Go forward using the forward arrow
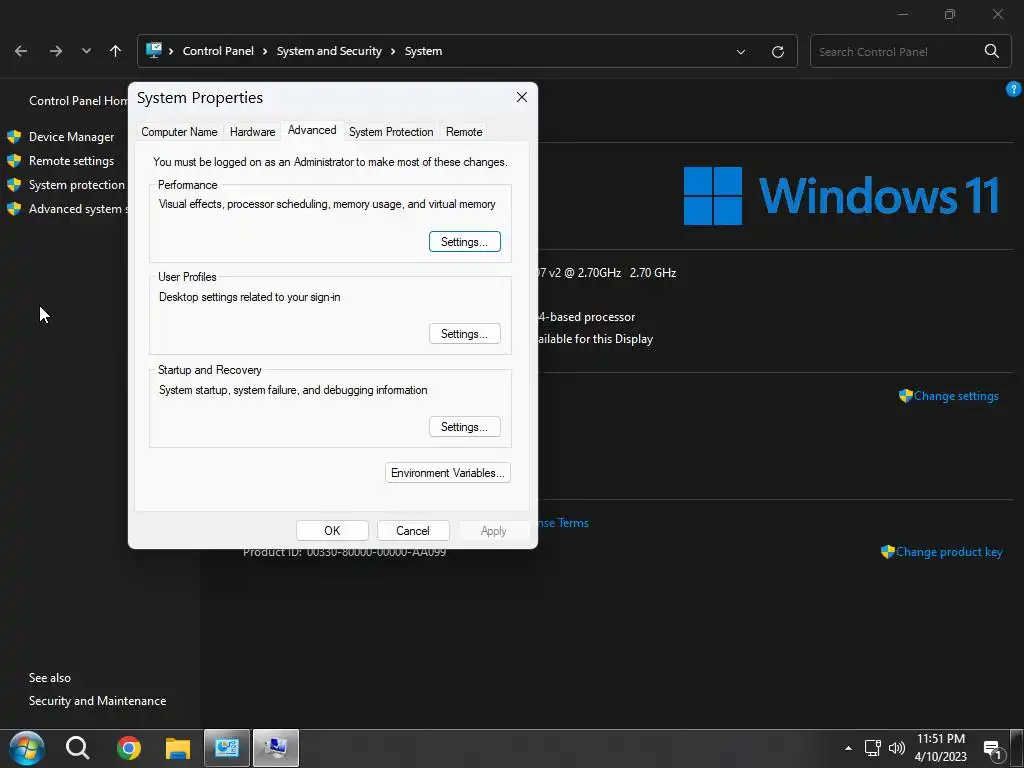Viewport: 1024px width, 768px height. 56,51
